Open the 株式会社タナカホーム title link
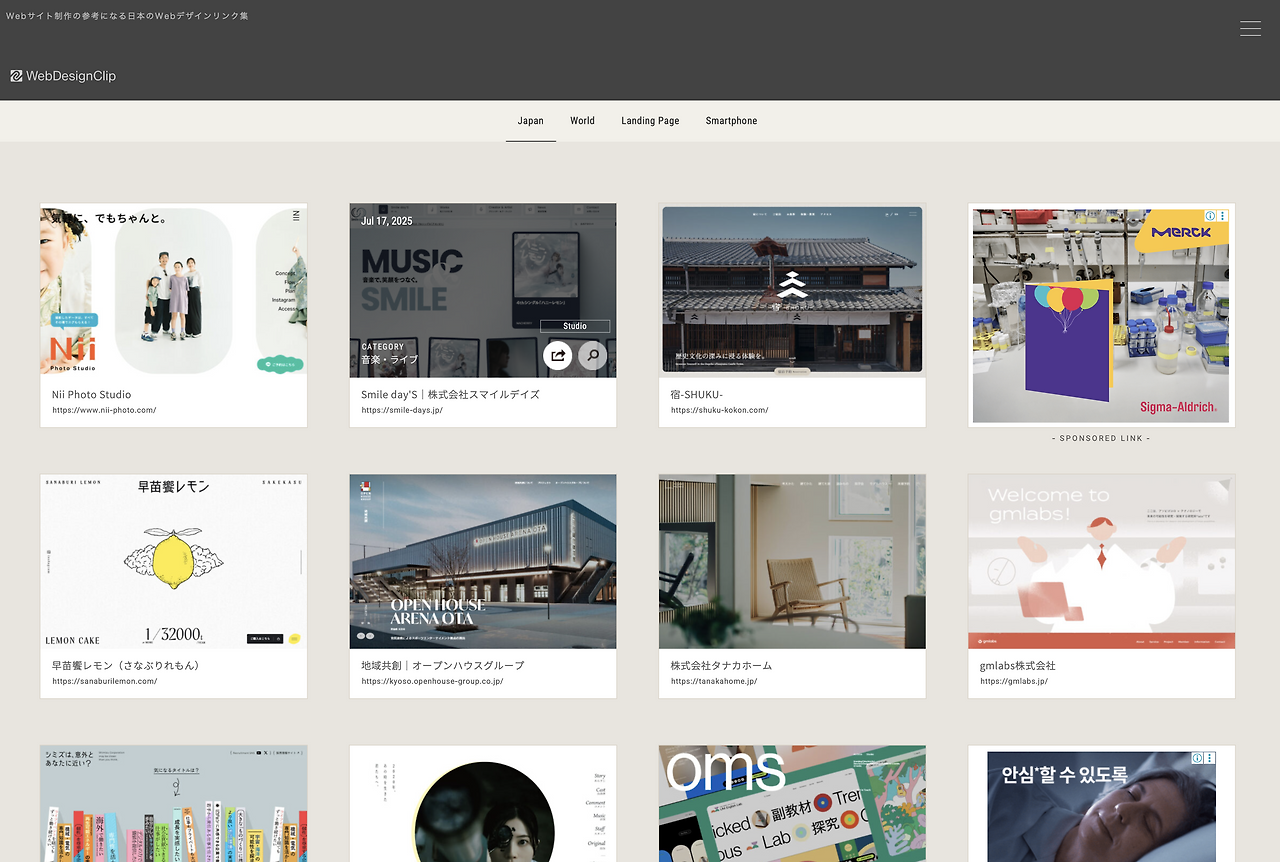 click(722, 666)
